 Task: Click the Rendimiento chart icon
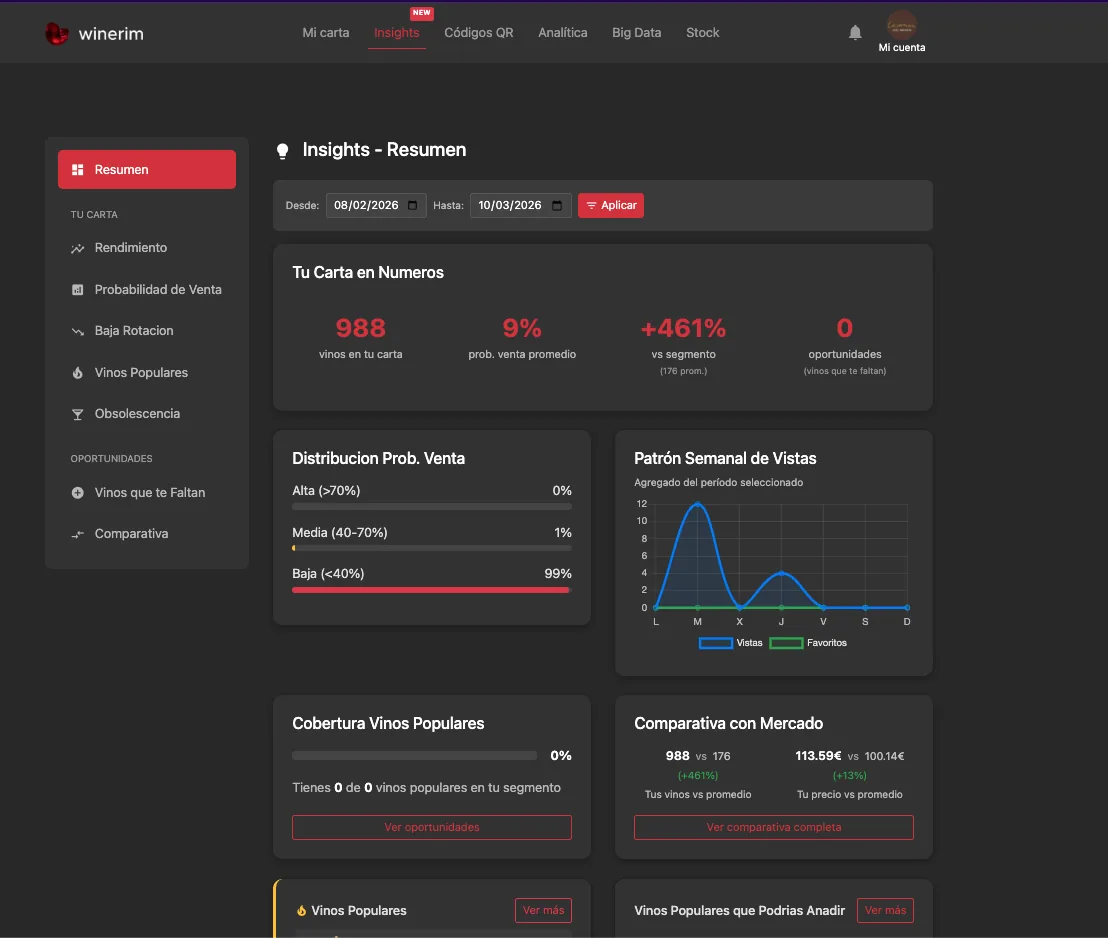pos(78,248)
